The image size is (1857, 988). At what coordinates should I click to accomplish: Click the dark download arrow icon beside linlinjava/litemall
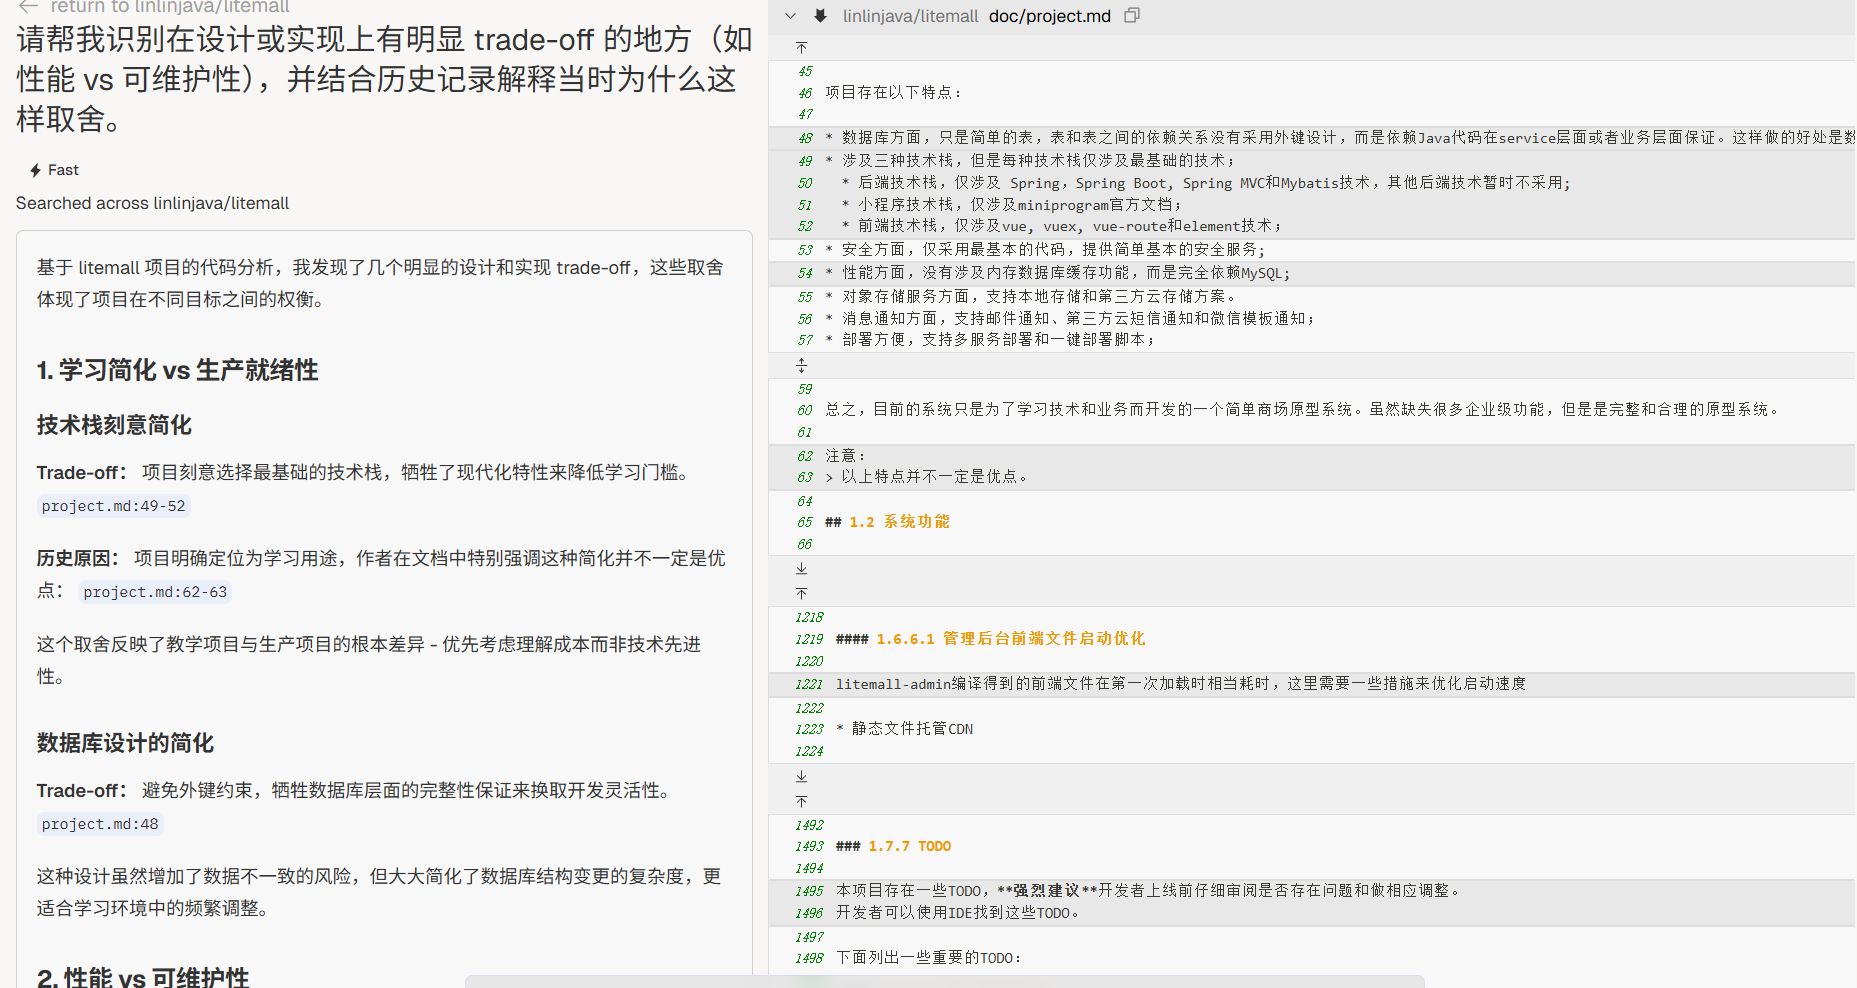(x=820, y=16)
